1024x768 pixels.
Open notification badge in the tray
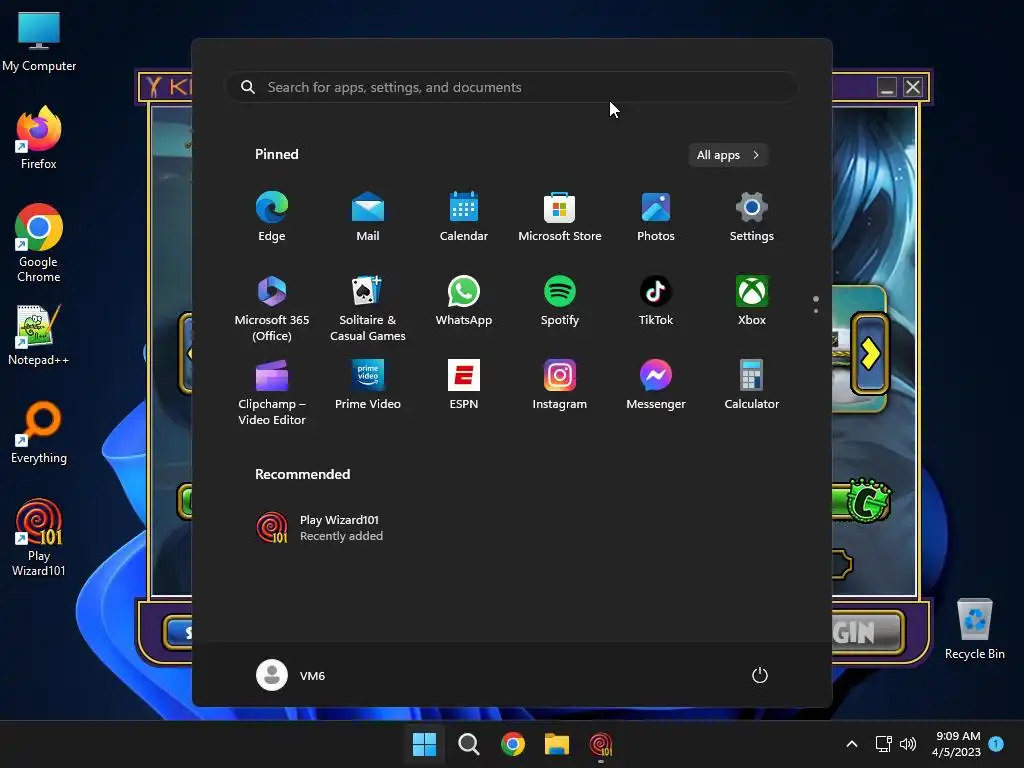996,743
